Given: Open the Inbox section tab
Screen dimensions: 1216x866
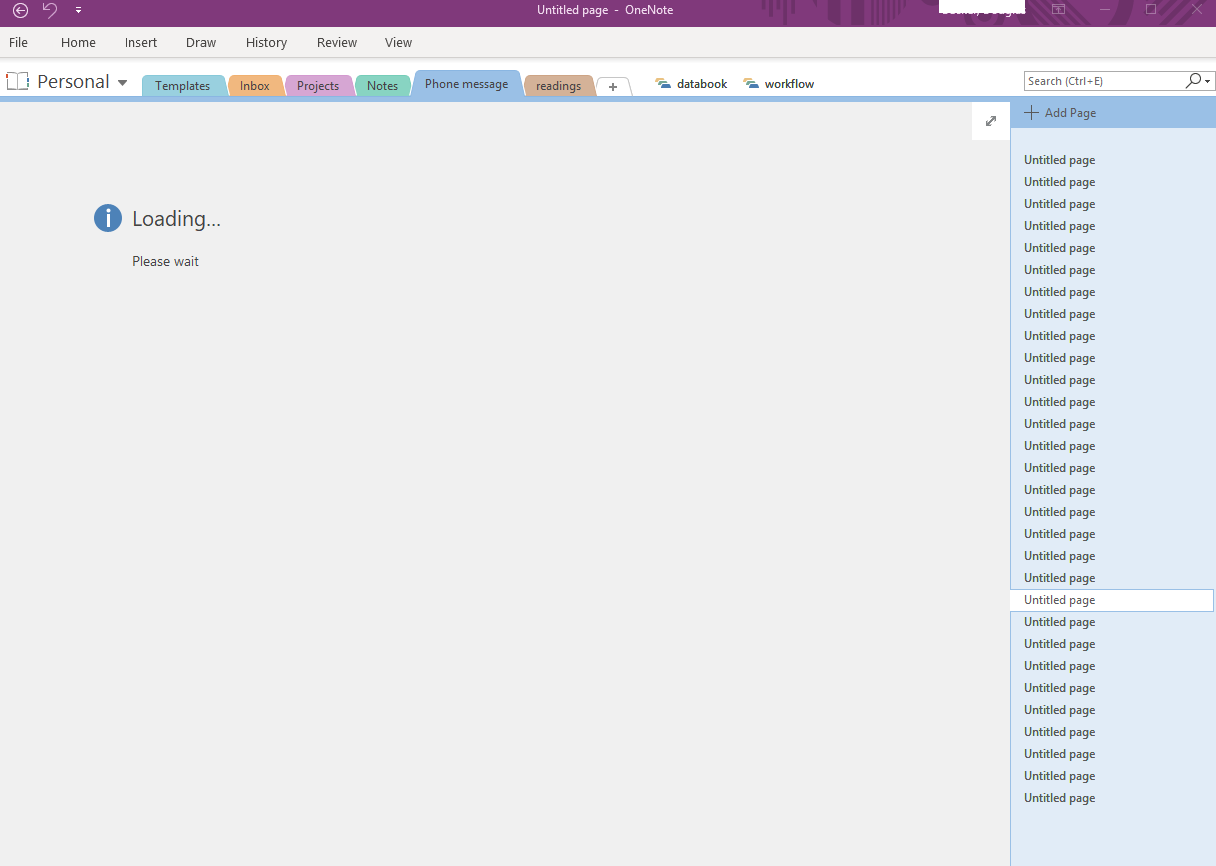Looking at the screenshot, I should click(x=255, y=86).
